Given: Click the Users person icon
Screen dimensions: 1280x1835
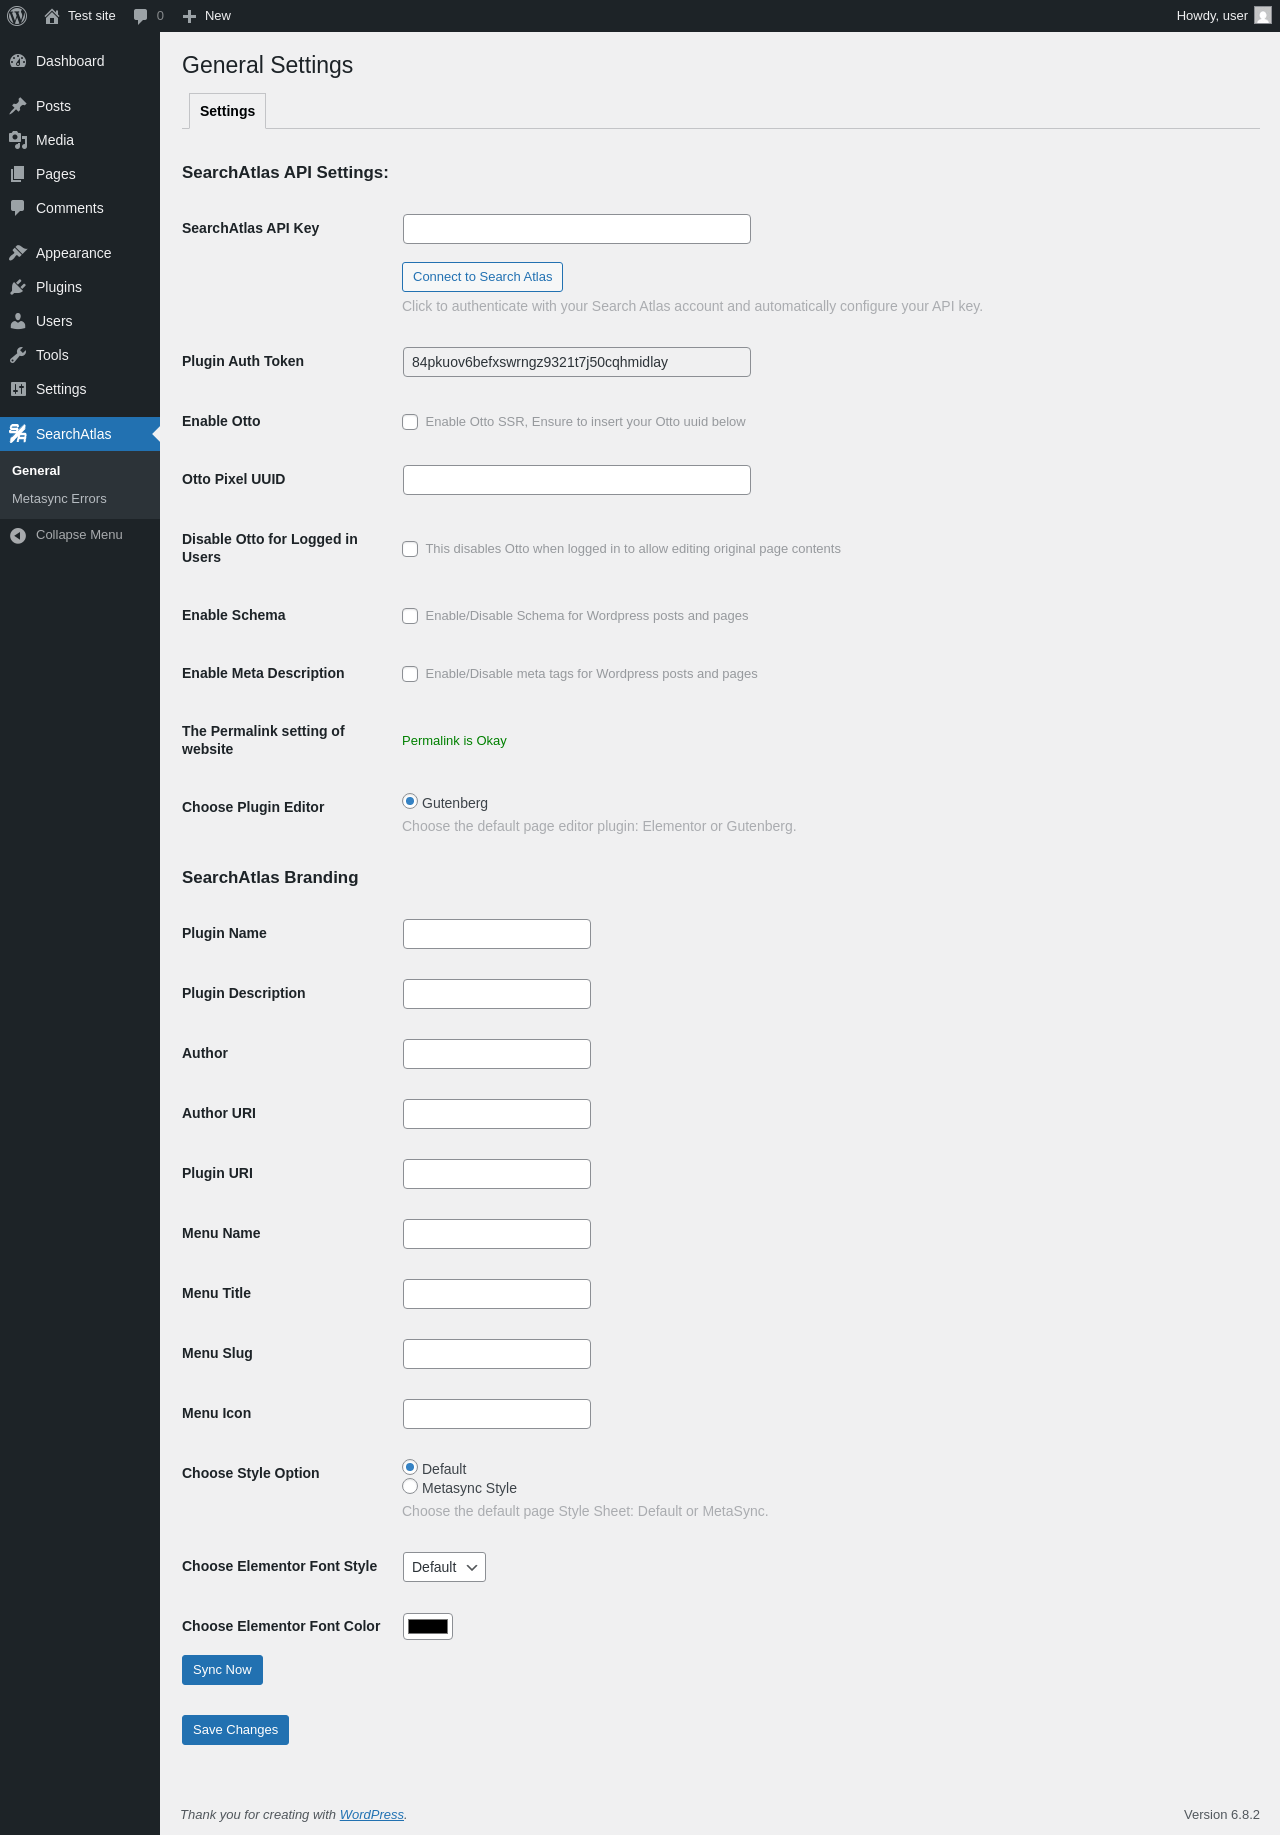Looking at the screenshot, I should [x=18, y=321].
